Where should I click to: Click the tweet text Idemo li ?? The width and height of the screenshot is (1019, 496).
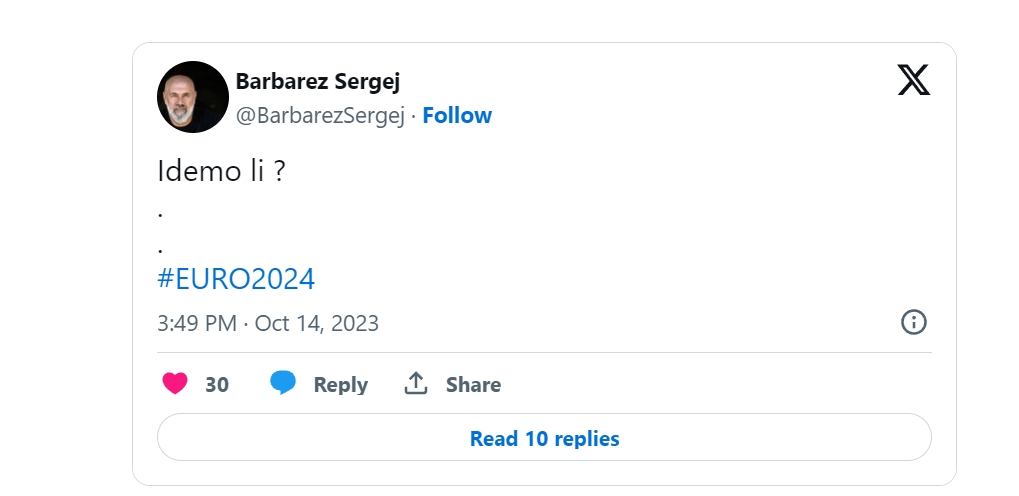click(221, 171)
